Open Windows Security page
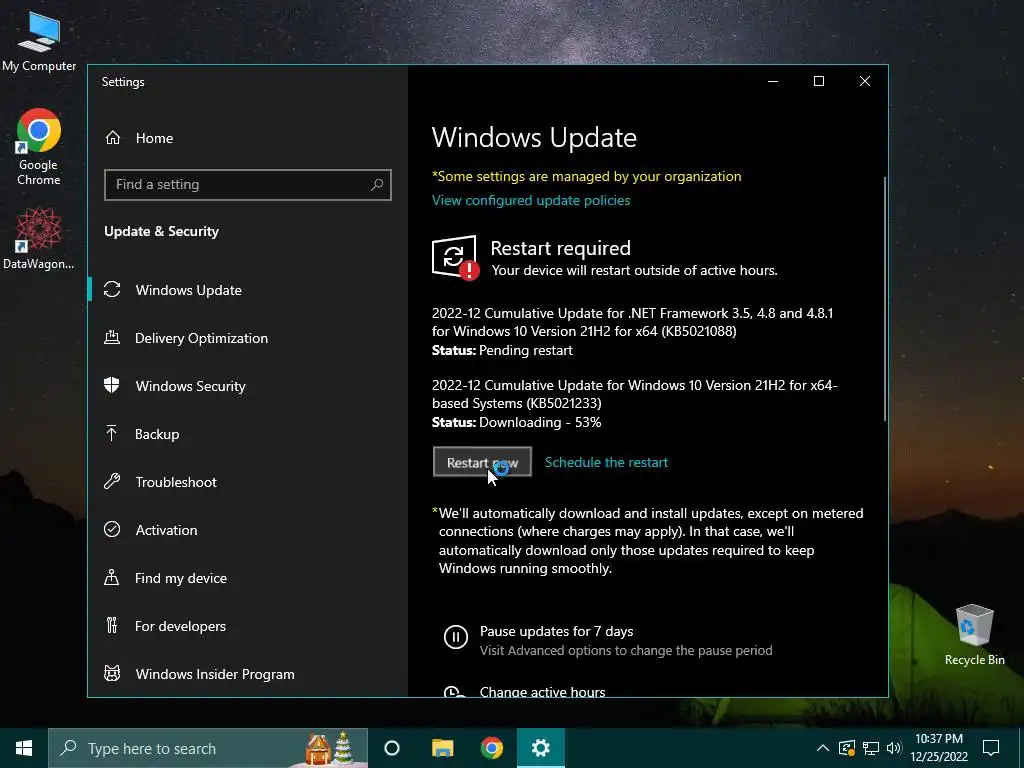The height and width of the screenshot is (768, 1024). [x=191, y=386]
